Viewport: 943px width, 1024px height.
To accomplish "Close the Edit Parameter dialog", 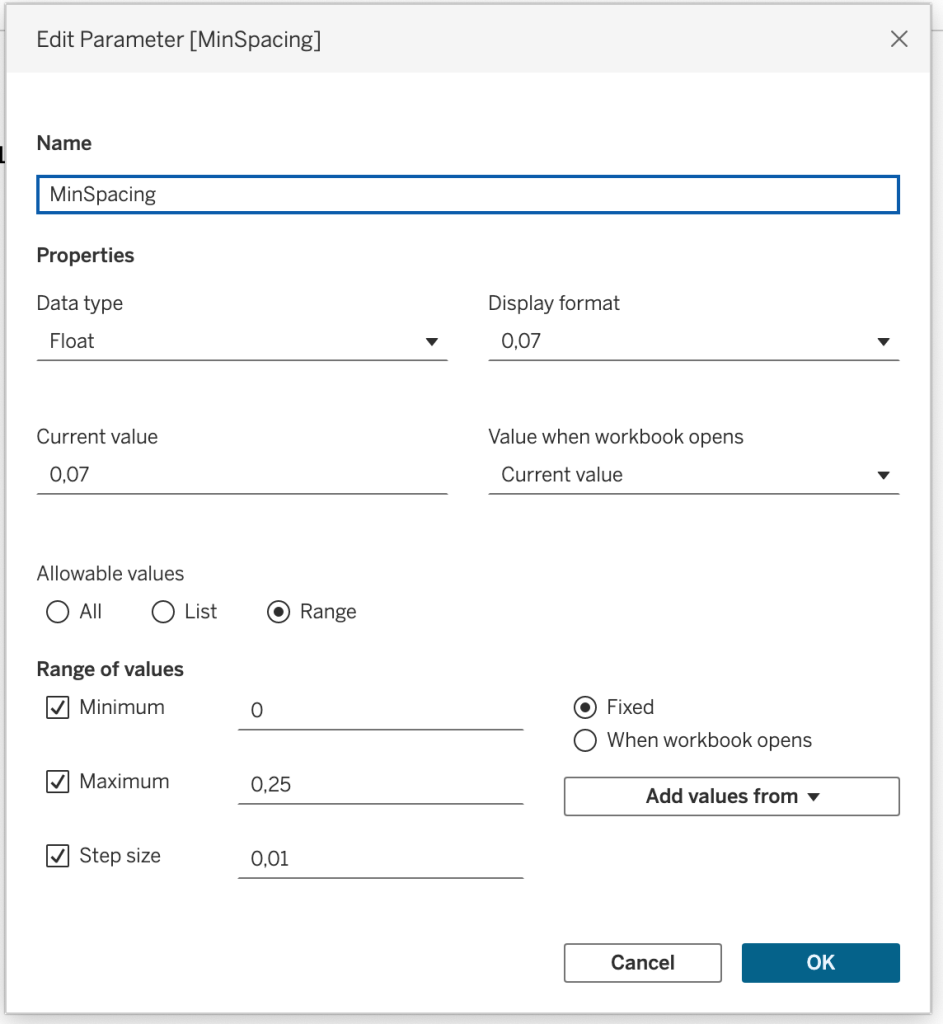I will click(x=898, y=40).
